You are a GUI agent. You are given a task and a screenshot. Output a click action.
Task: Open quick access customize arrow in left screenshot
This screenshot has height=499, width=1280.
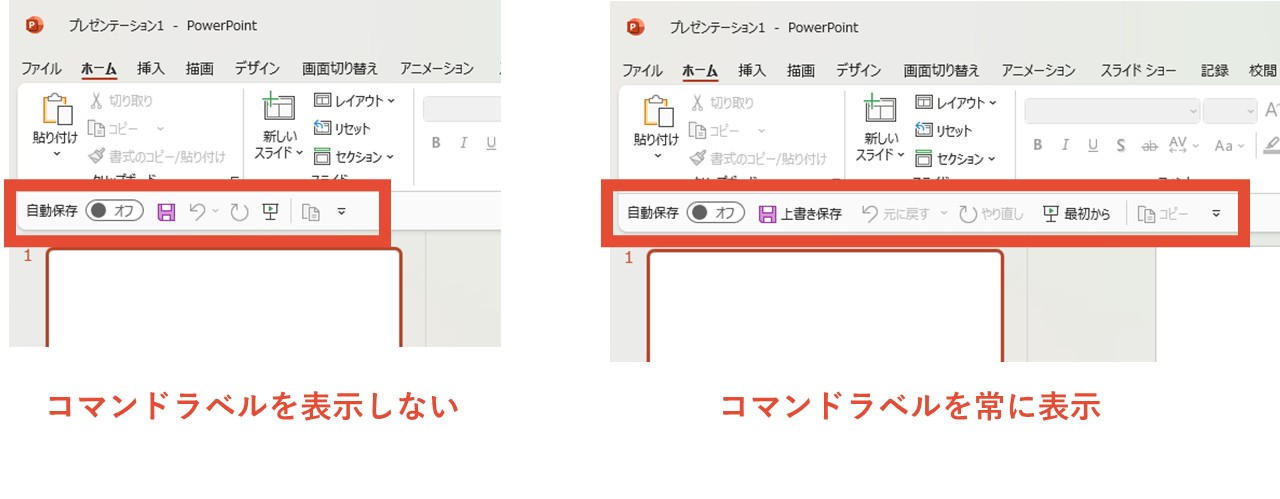click(x=341, y=212)
